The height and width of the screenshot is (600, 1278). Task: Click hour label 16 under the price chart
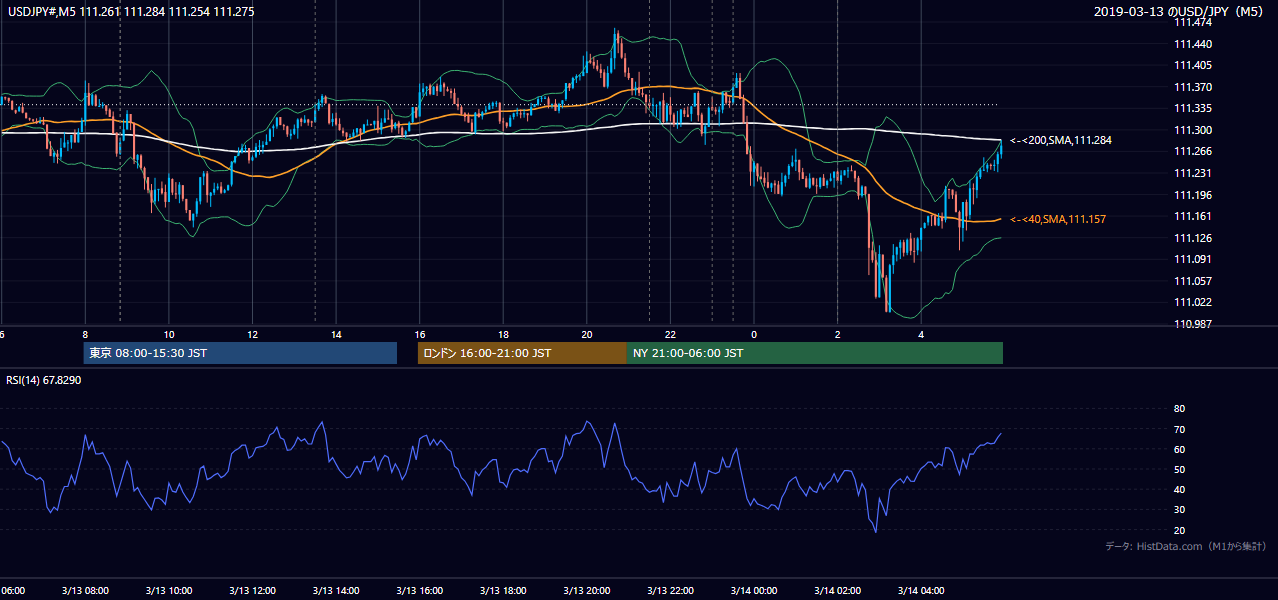[x=421, y=335]
